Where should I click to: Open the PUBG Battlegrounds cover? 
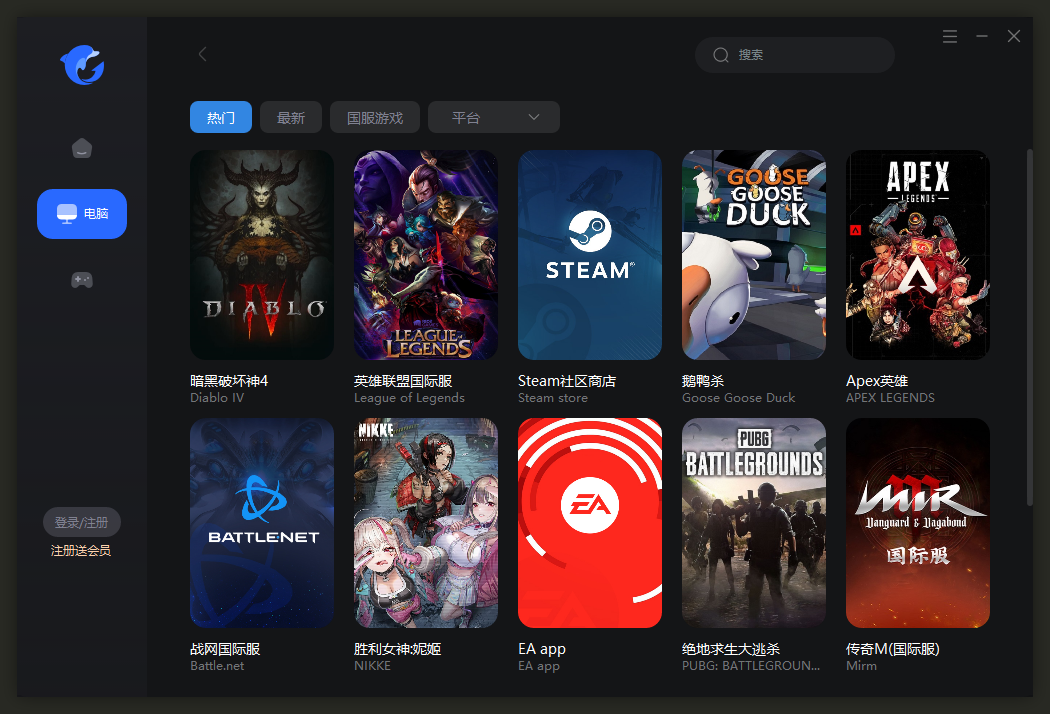tap(754, 523)
